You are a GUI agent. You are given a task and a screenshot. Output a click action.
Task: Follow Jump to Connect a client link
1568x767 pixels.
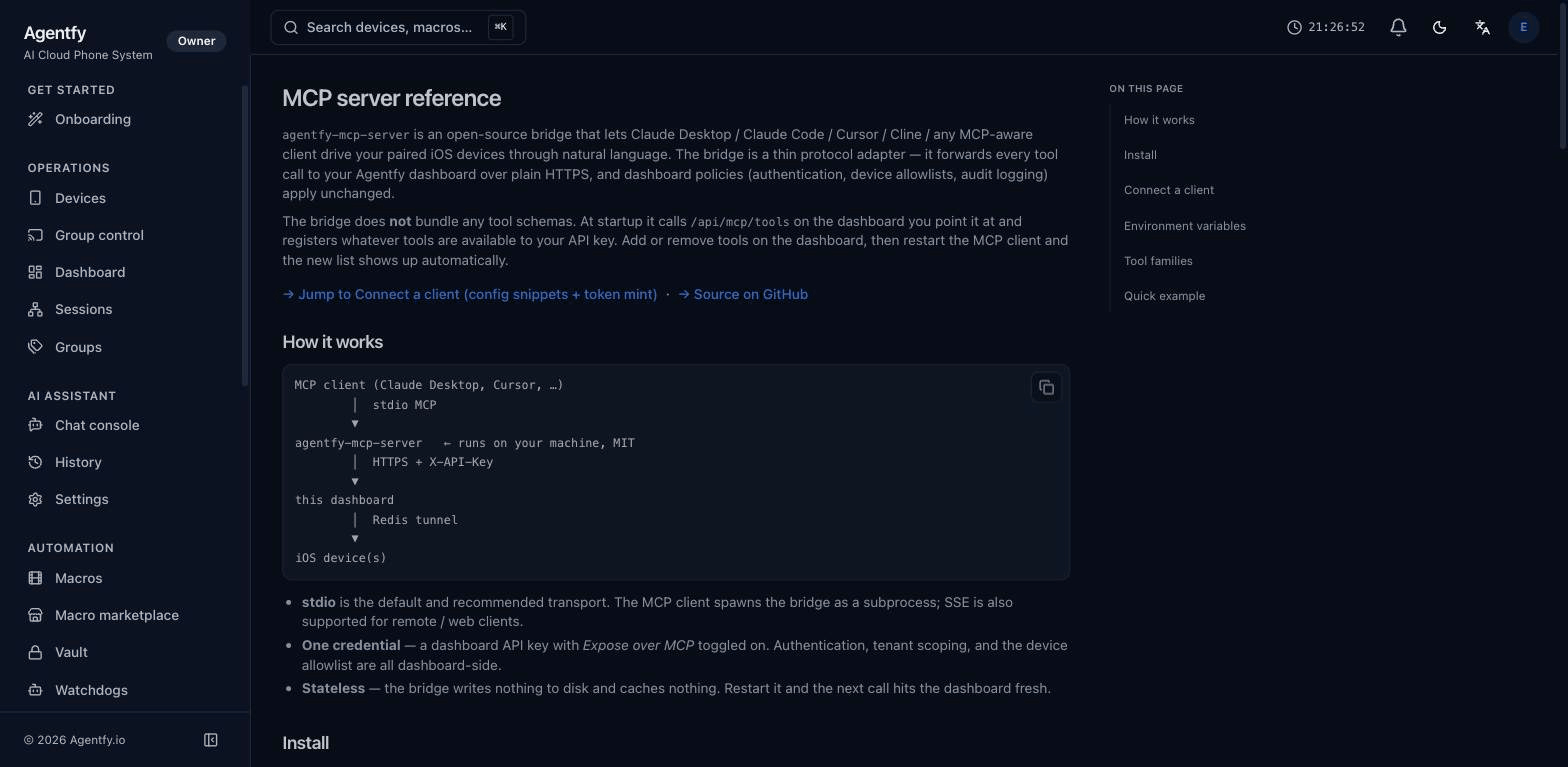(x=470, y=295)
